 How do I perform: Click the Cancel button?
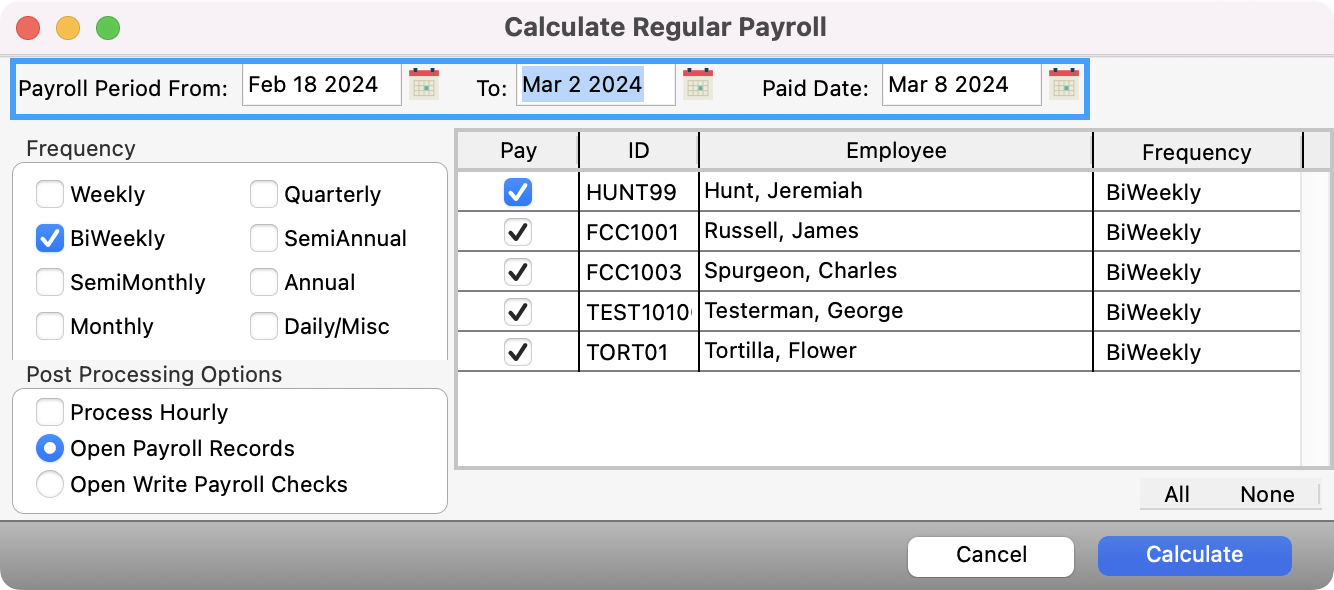990,555
